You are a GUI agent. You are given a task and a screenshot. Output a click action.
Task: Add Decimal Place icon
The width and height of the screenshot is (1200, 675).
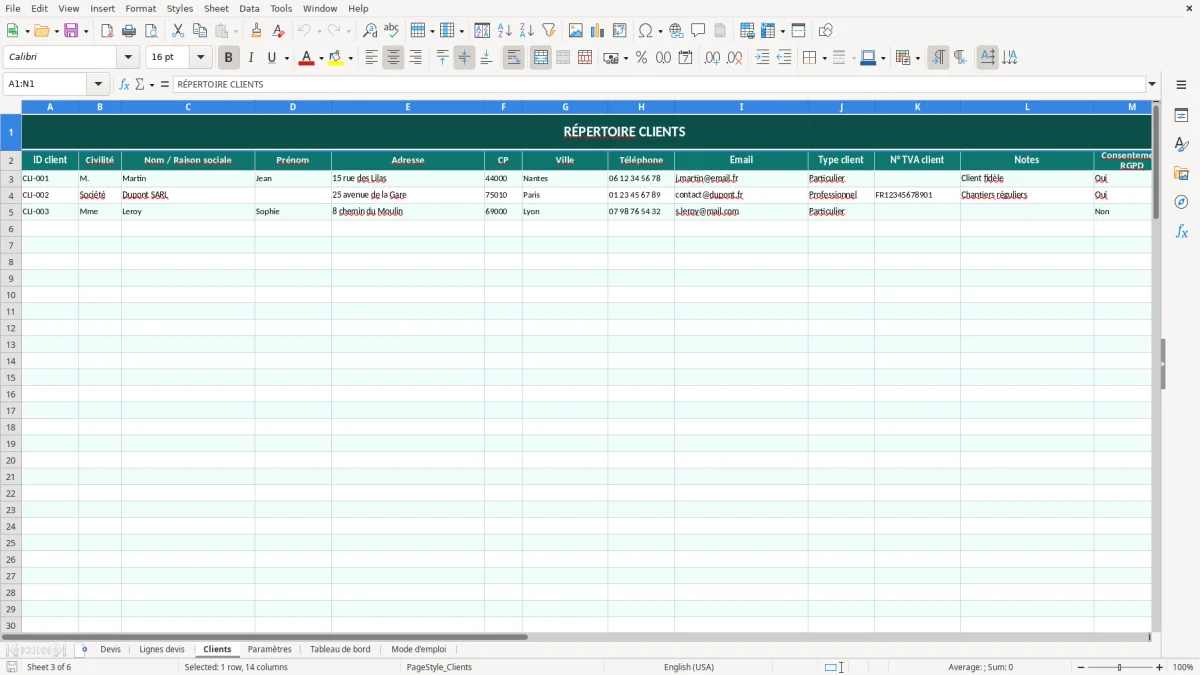click(x=712, y=58)
